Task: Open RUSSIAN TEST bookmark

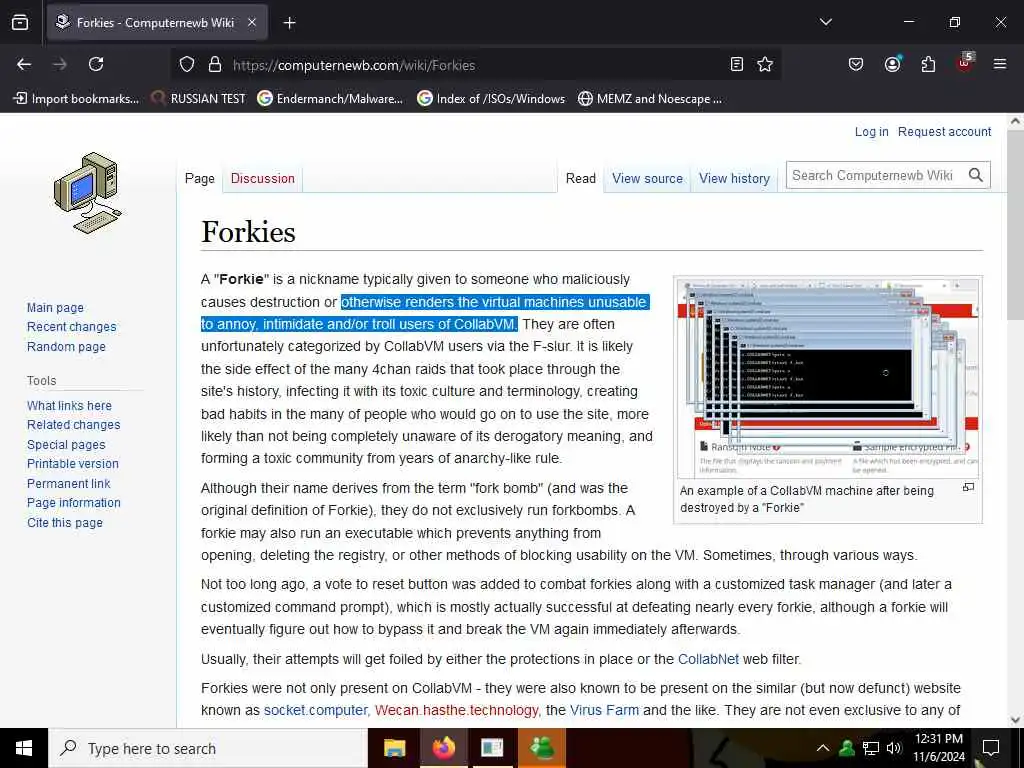Action: pos(198,99)
